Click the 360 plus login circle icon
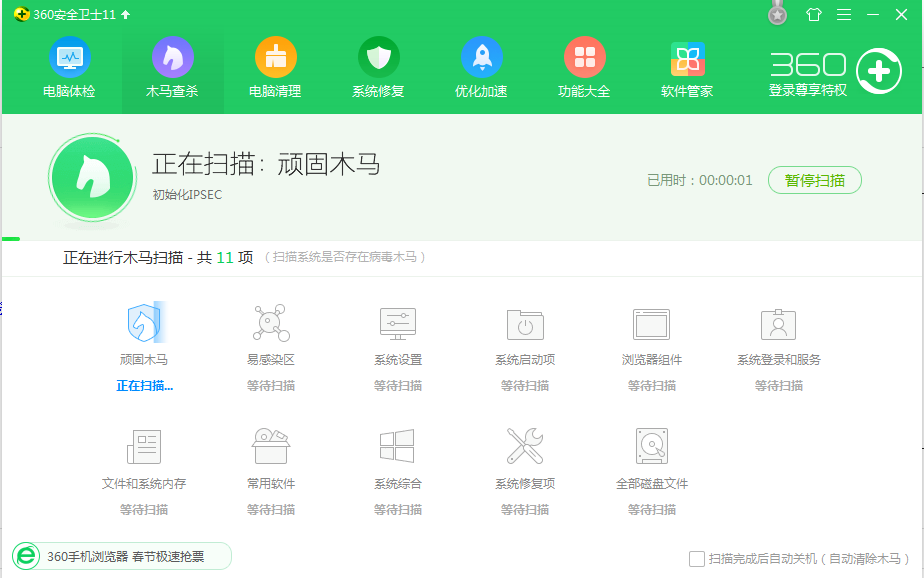Image resolution: width=924 pixels, height=578 pixels. click(x=879, y=71)
